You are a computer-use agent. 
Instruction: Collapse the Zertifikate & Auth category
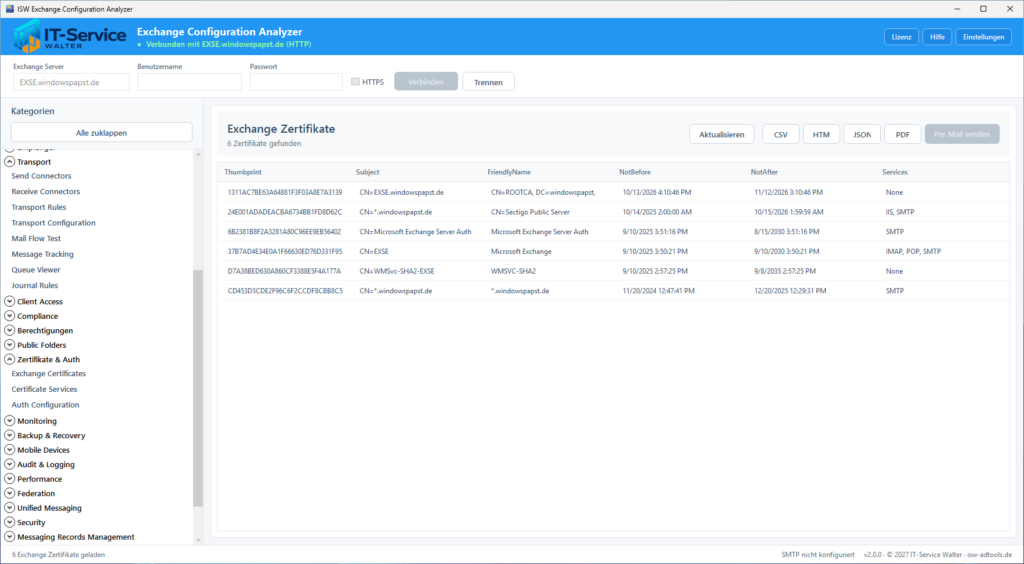(x=10, y=359)
